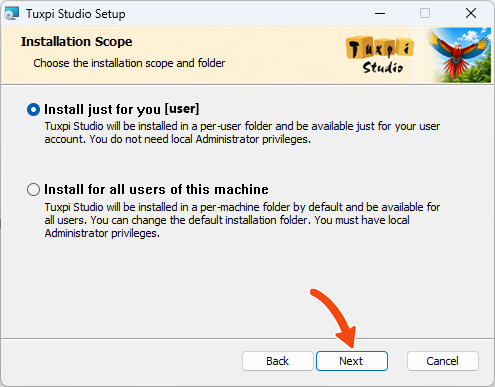Click the setup installer icon in title bar
This screenshot has height=387, width=495.
pyautogui.click(x=12, y=14)
